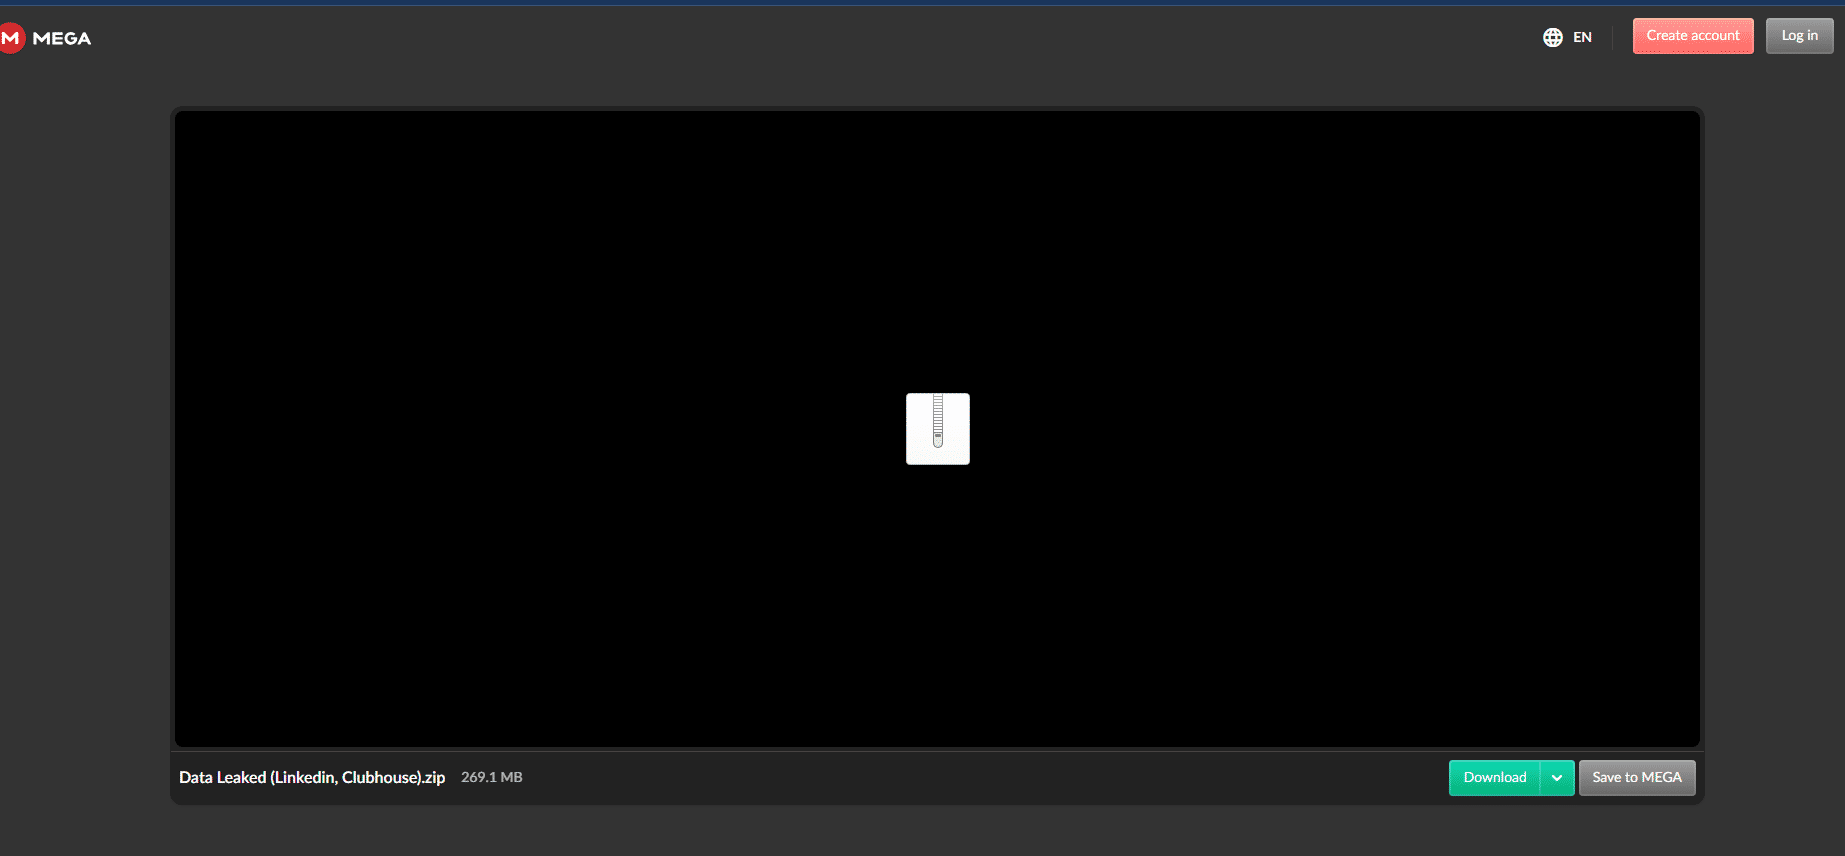Viewport: 1845px width, 856px height.
Task: Click the Create account button
Action: [x=1693, y=36]
